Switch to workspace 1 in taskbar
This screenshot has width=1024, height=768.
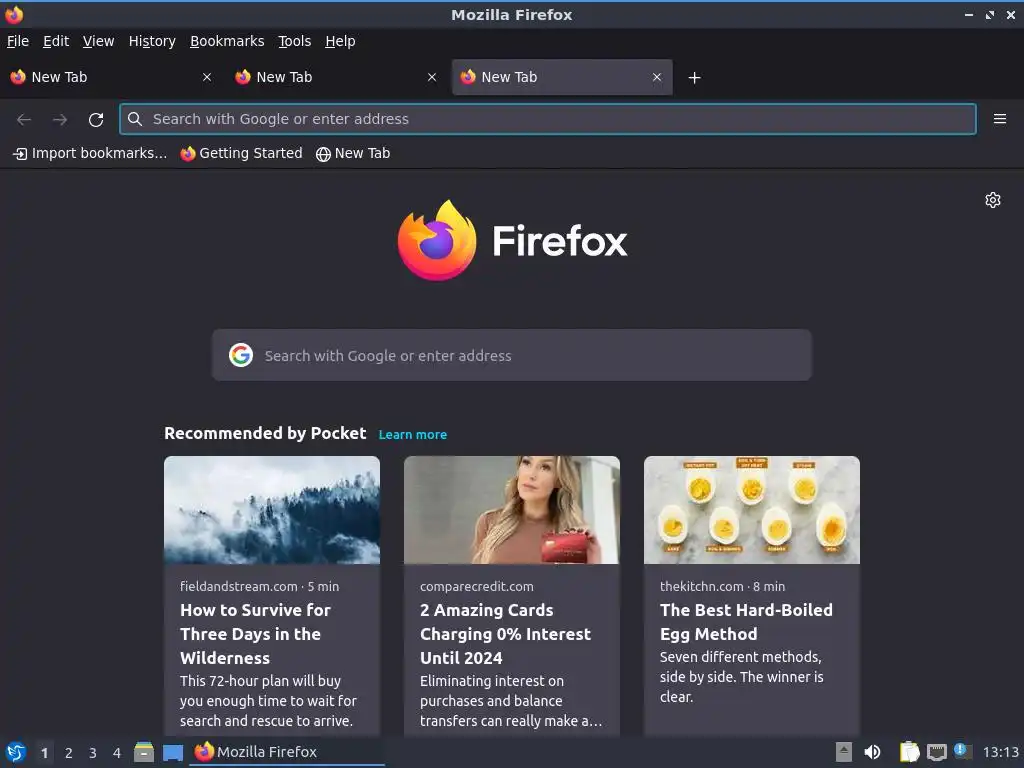tap(44, 753)
